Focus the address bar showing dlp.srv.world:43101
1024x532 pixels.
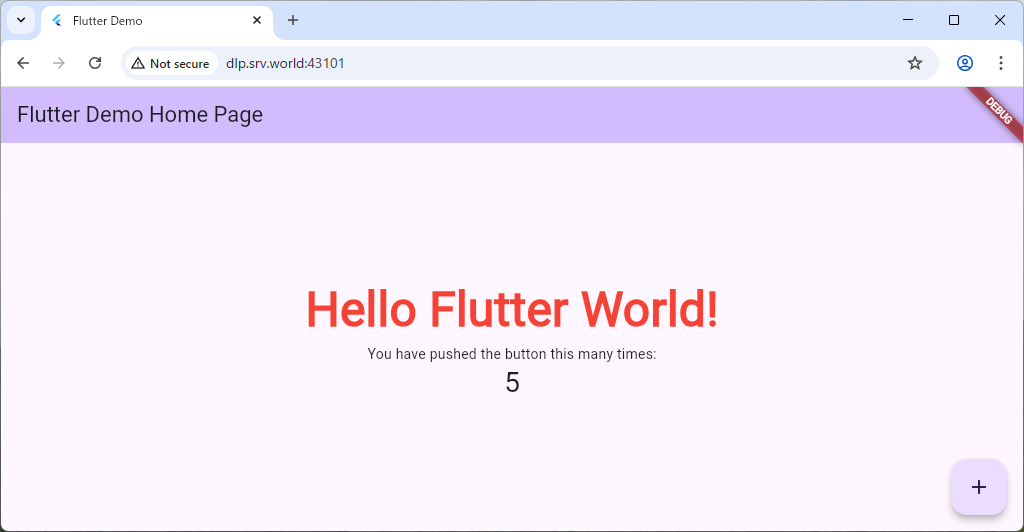(500, 63)
